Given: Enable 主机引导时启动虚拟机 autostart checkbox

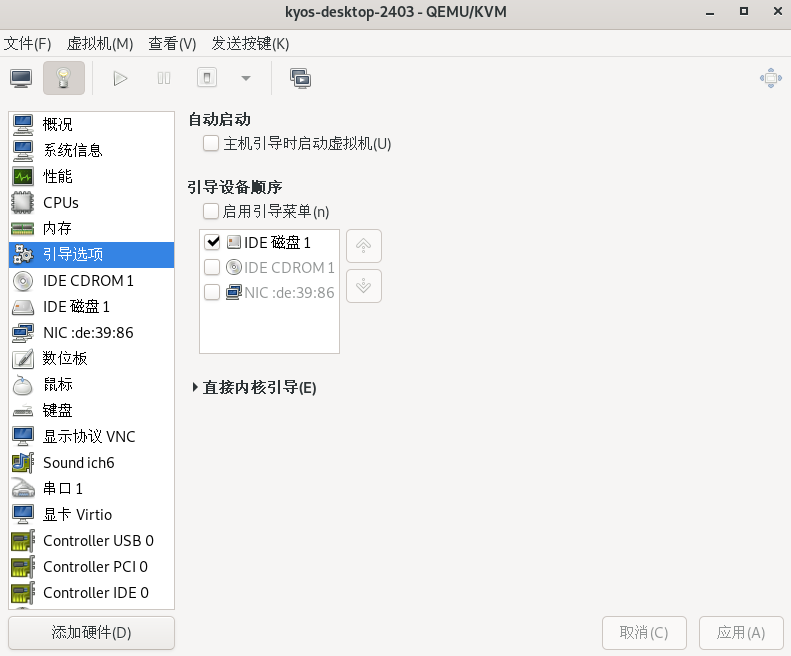Looking at the screenshot, I should (211, 143).
